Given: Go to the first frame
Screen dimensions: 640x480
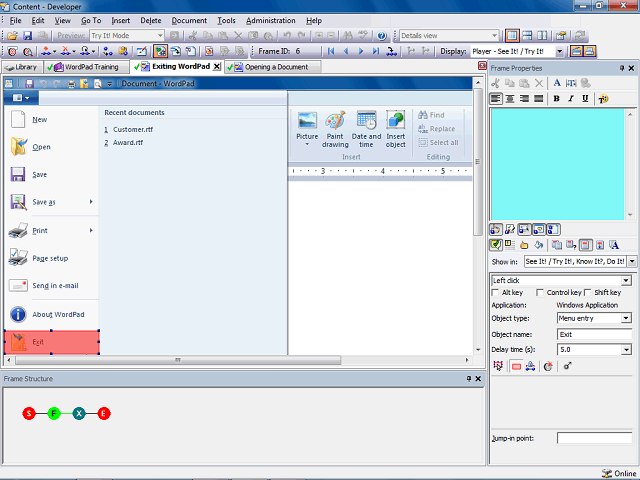Looking at the screenshot, I should [x=331, y=51].
